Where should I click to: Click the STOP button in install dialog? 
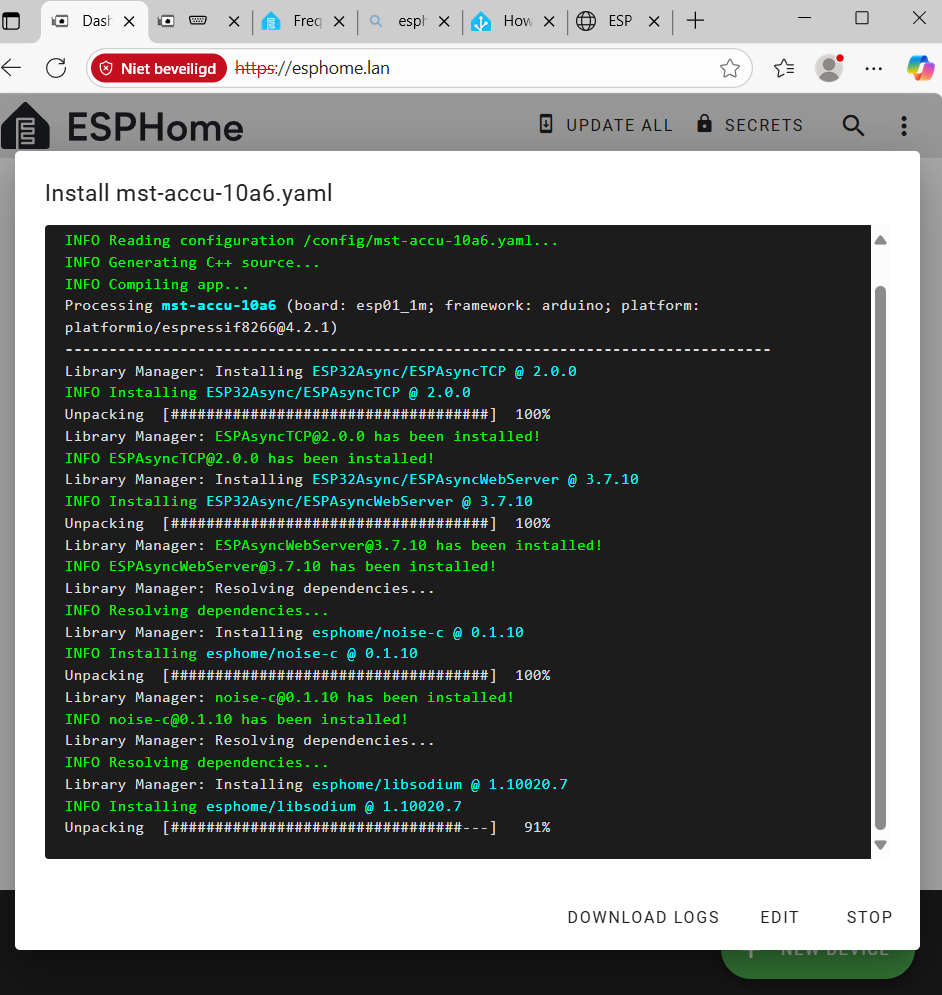[x=869, y=917]
